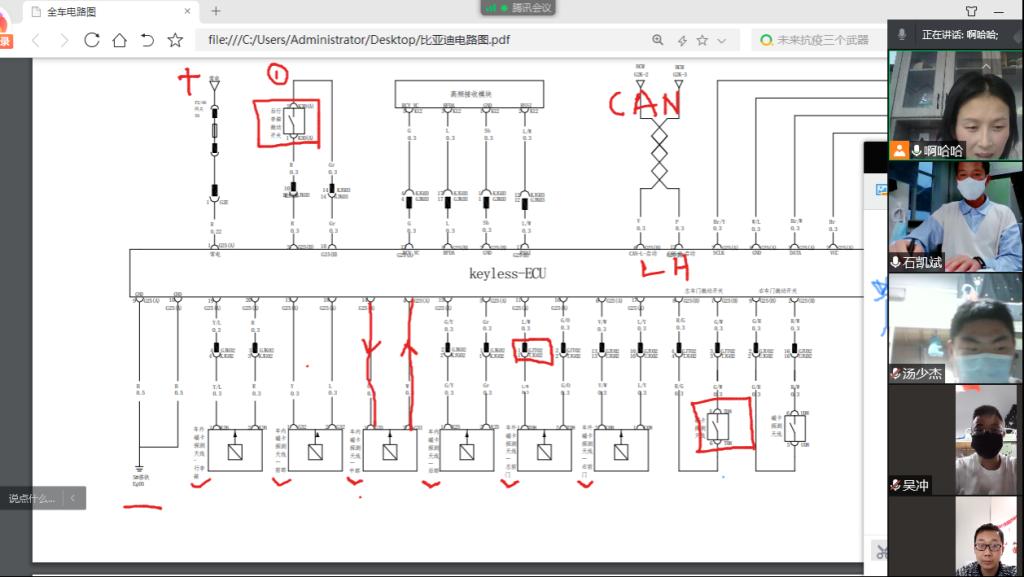Click the lightning speed-mode icon

pyautogui.click(x=682, y=40)
